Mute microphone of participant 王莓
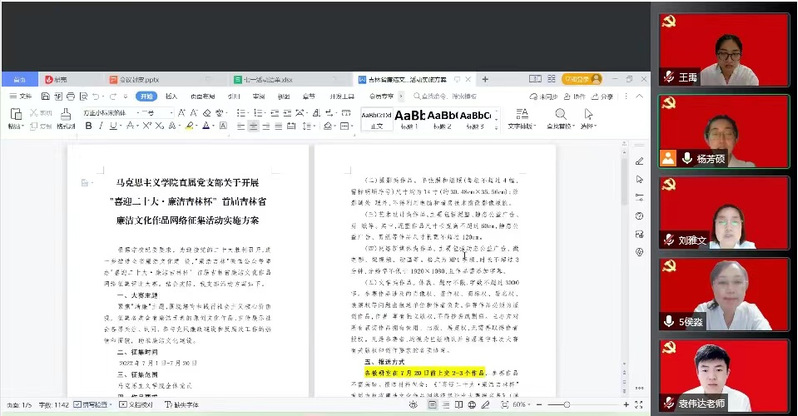This screenshot has width=798, height=416. point(669,76)
